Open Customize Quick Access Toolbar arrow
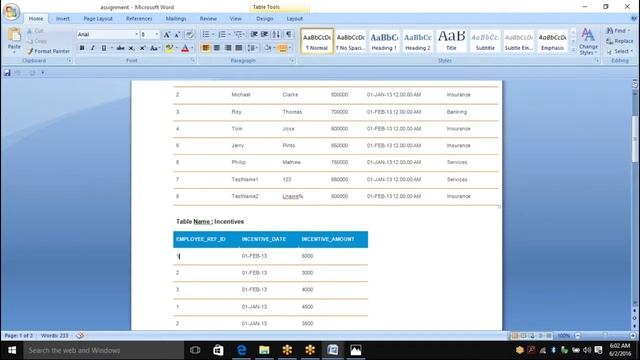 pyautogui.click(x=43, y=73)
